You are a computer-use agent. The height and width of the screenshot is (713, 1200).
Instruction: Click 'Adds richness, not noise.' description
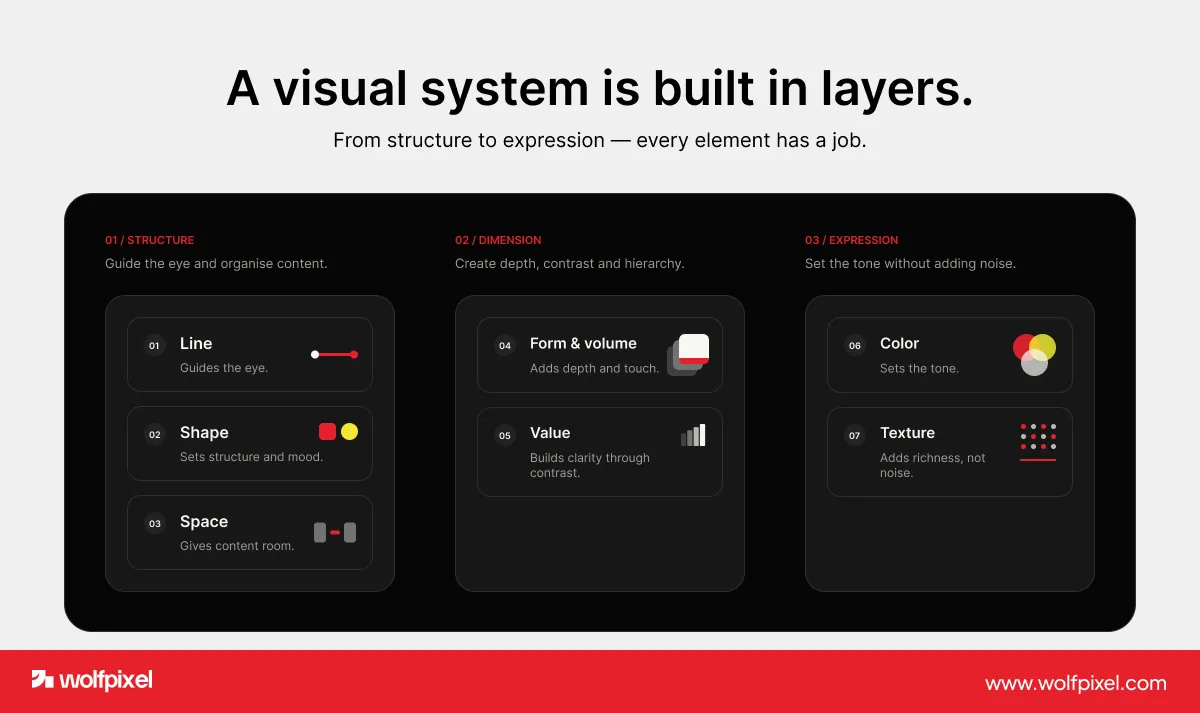(x=933, y=465)
